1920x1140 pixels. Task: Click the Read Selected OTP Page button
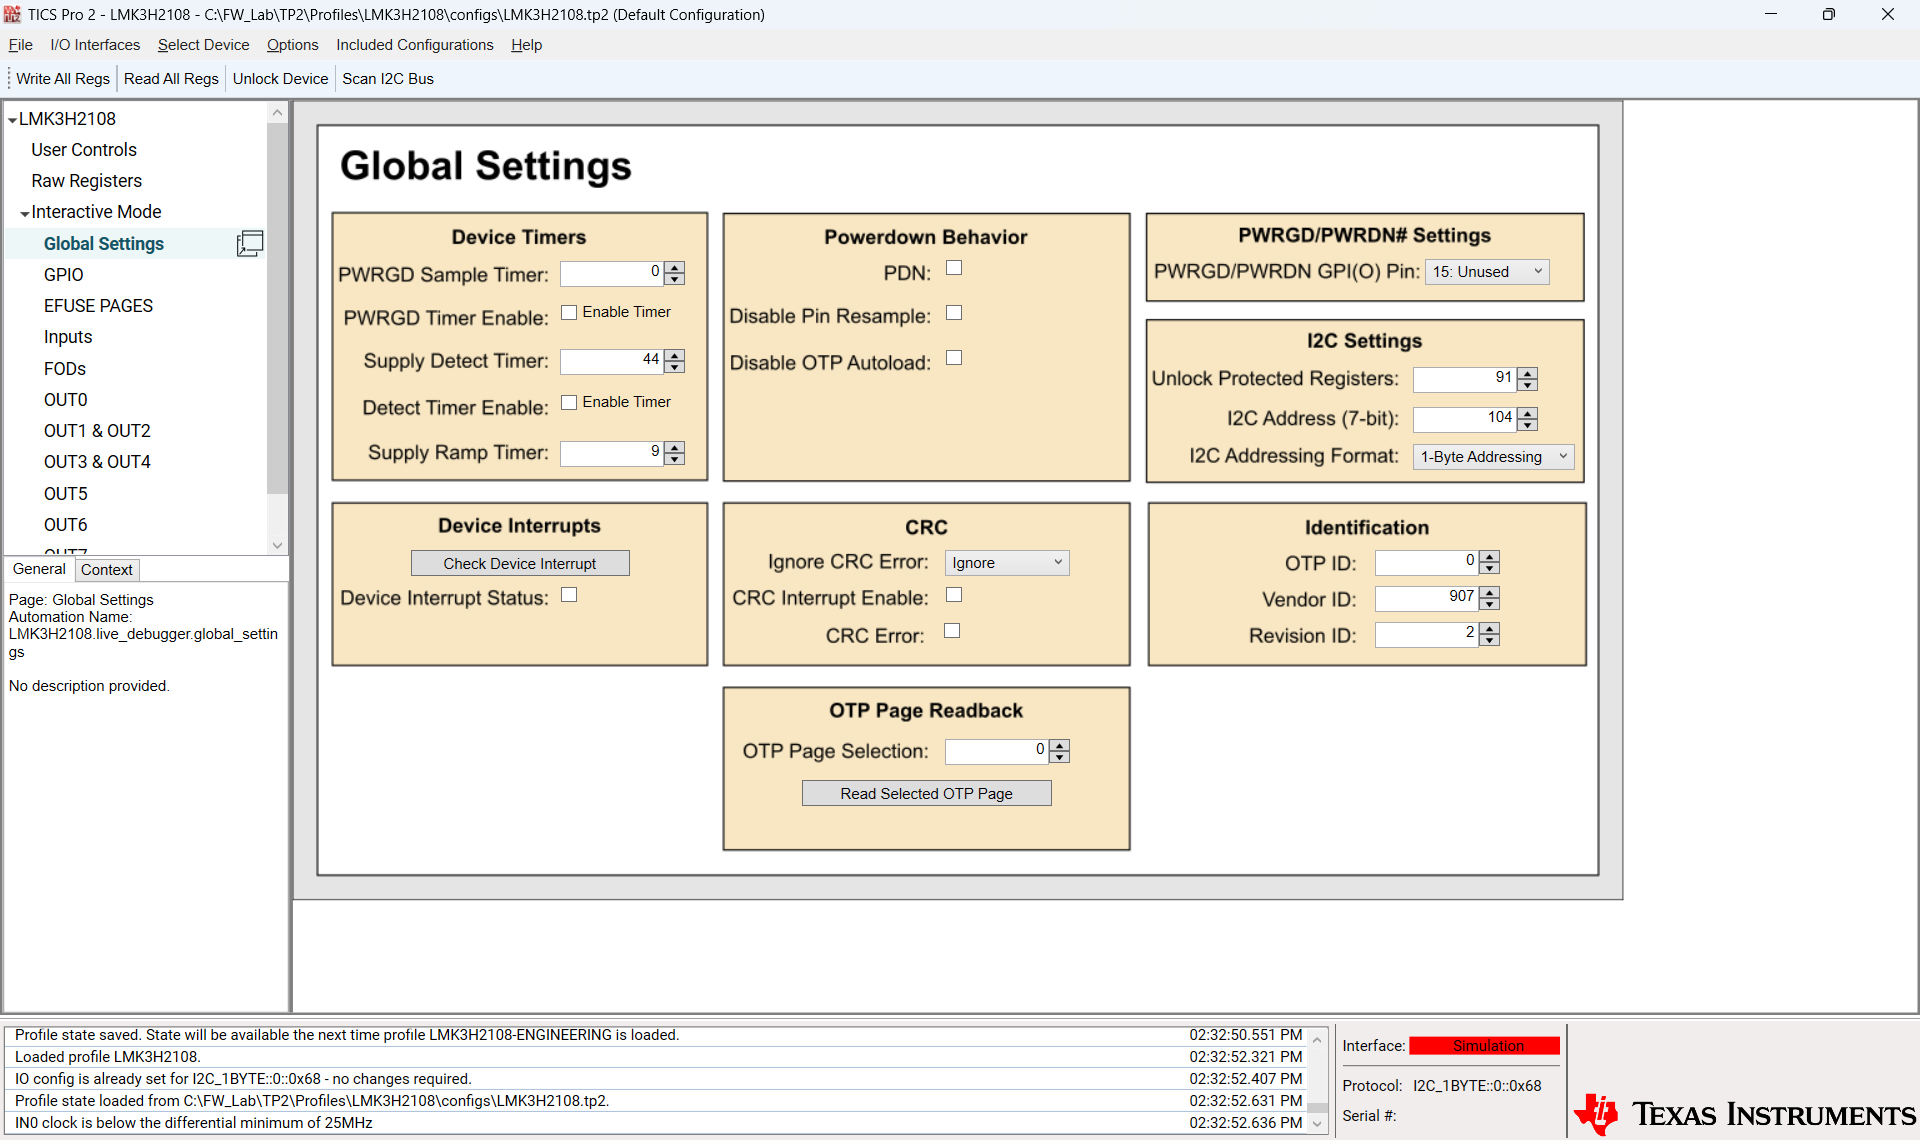[926, 792]
